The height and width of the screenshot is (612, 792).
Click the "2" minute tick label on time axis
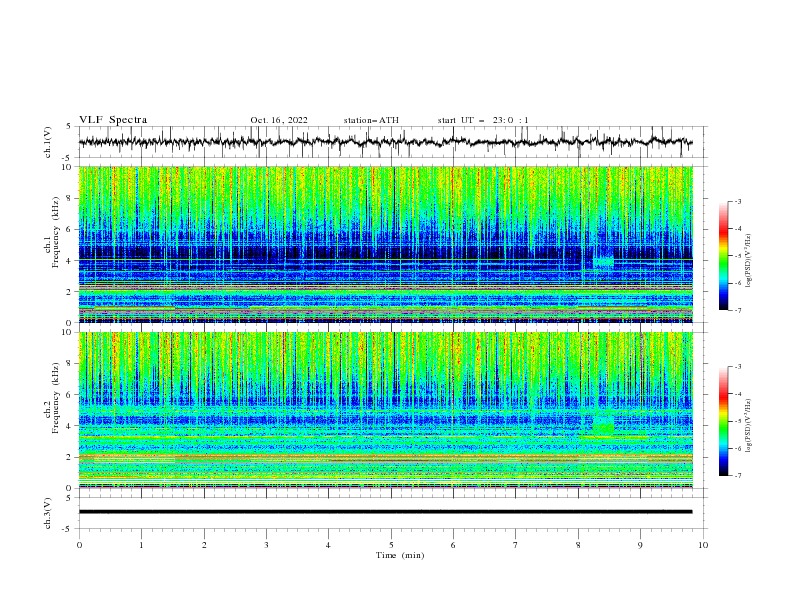click(204, 545)
